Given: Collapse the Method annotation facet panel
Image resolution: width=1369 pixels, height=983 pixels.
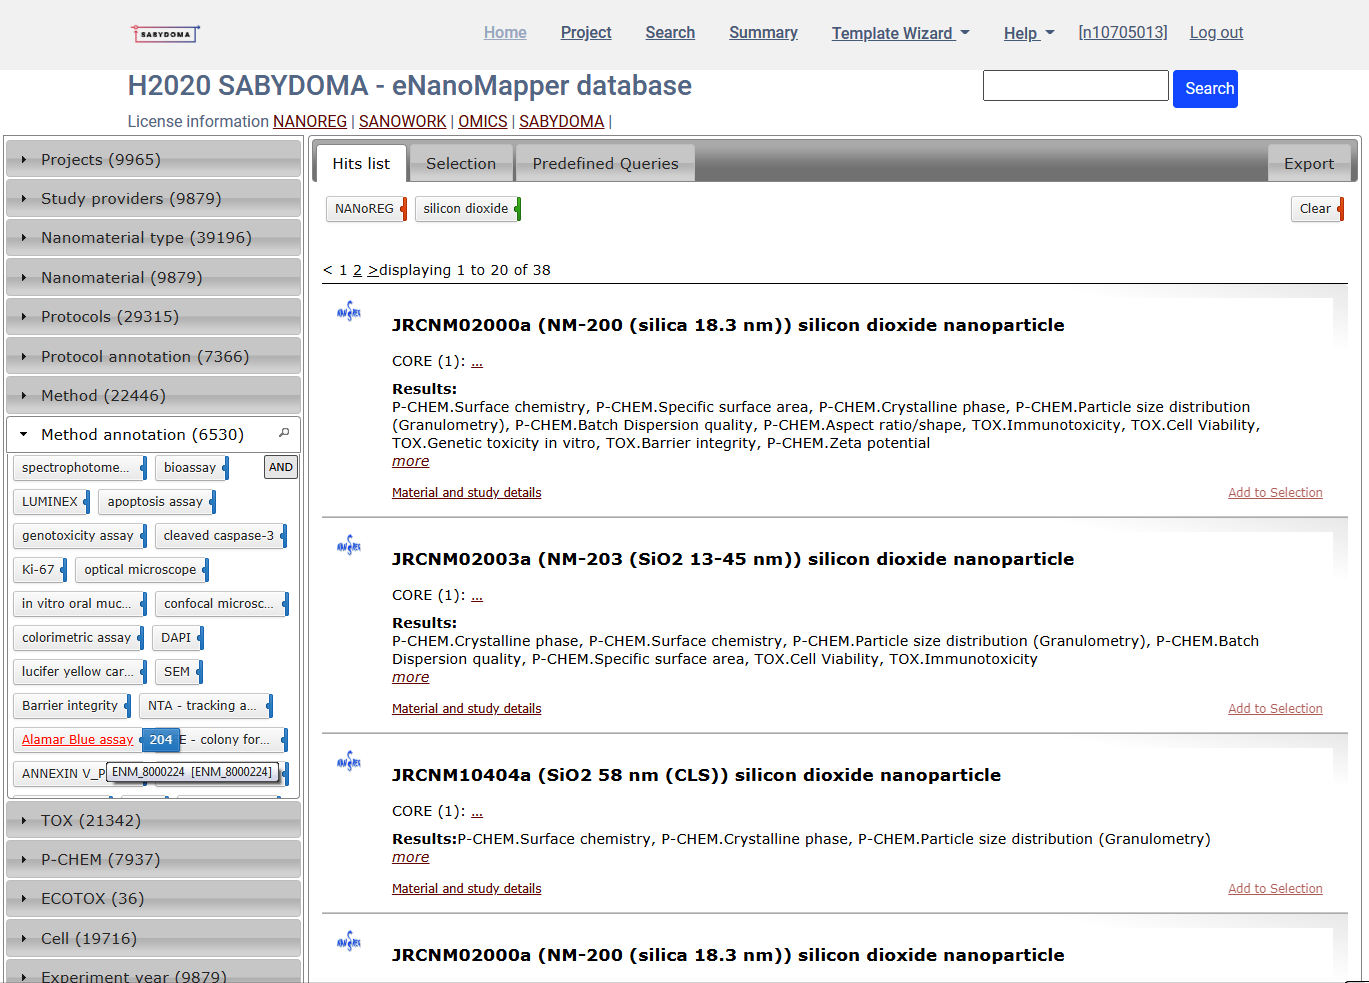Looking at the screenshot, I should click(143, 435).
